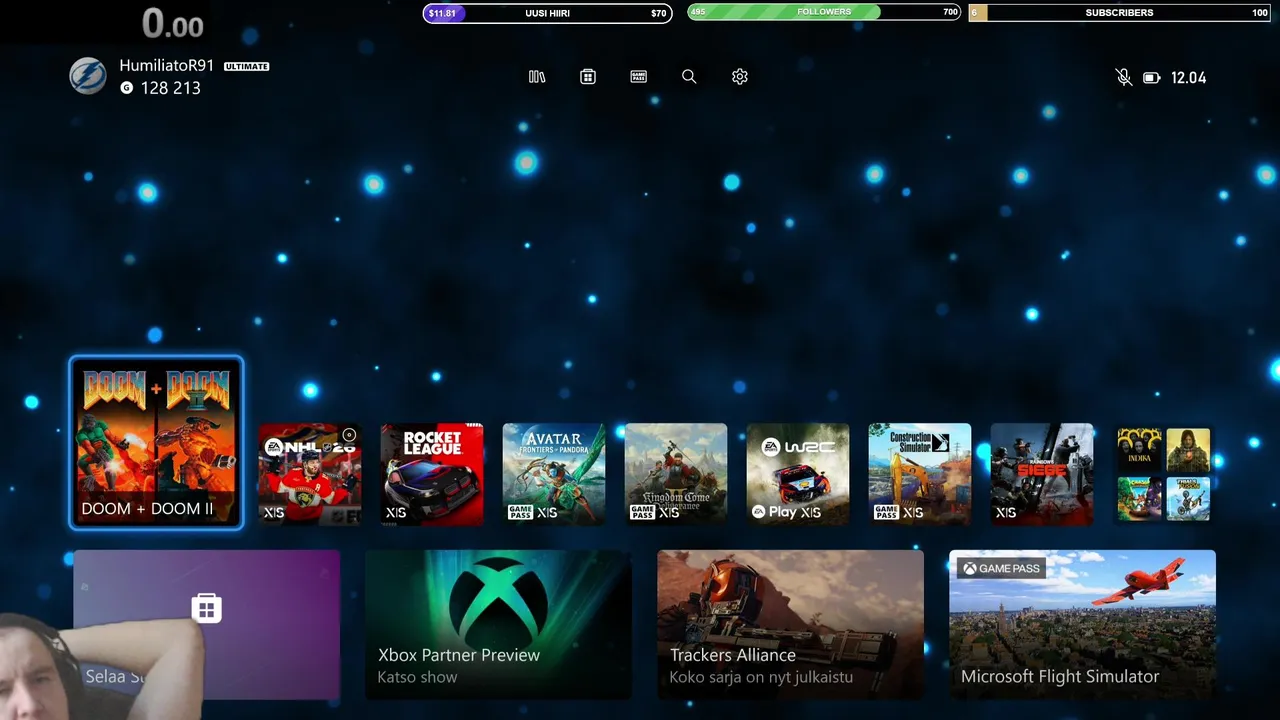The width and height of the screenshot is (1280, 720).
Task: Launch the EA WRC game tile
Action: click(798, 474)
